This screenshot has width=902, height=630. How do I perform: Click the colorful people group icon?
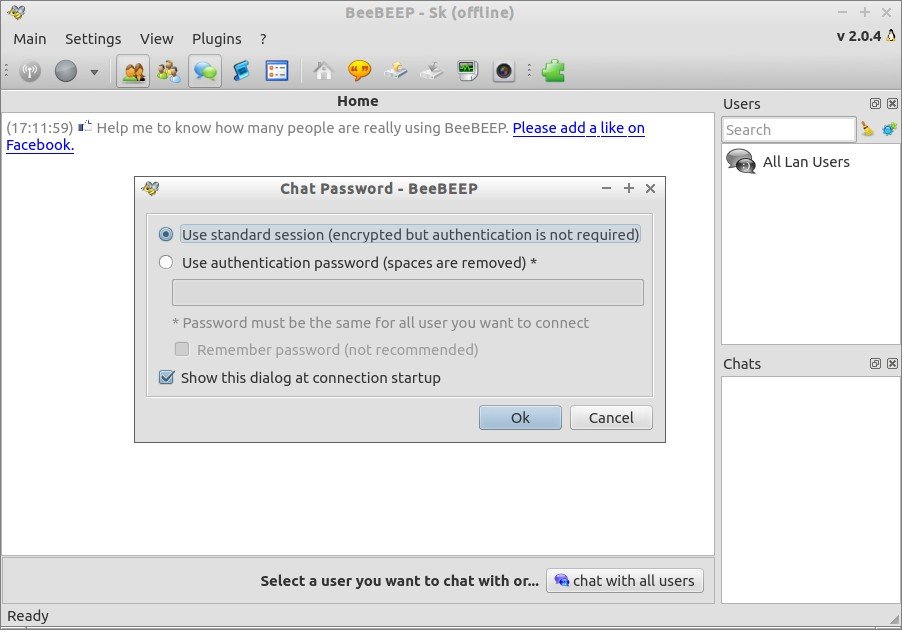pyautogui.click(x=169, y=71)
